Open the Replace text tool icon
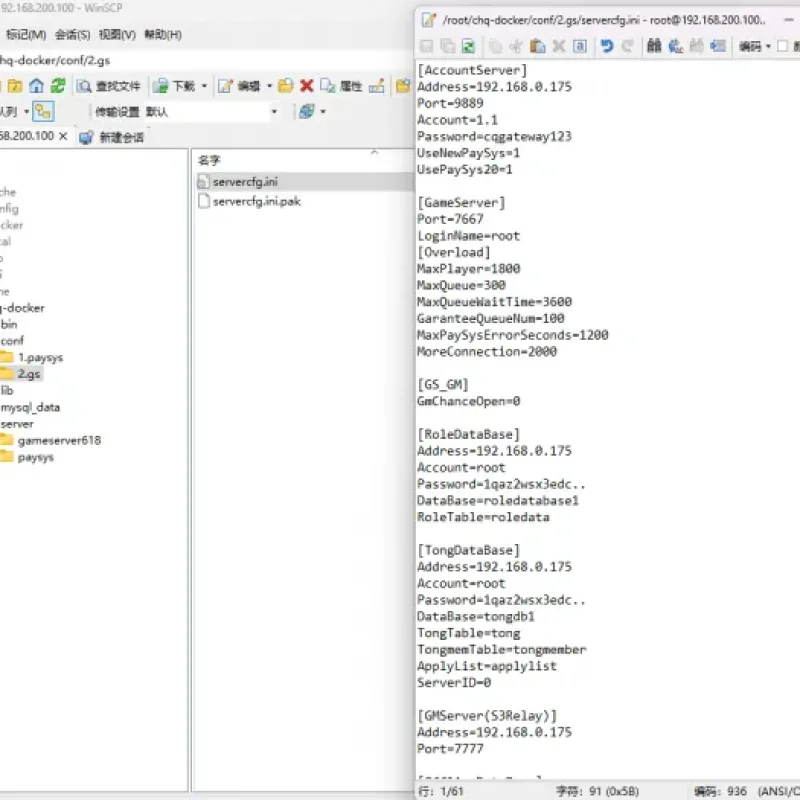Image resolution: width=800 pixels, height=800 pixels. tap(676, 46)
